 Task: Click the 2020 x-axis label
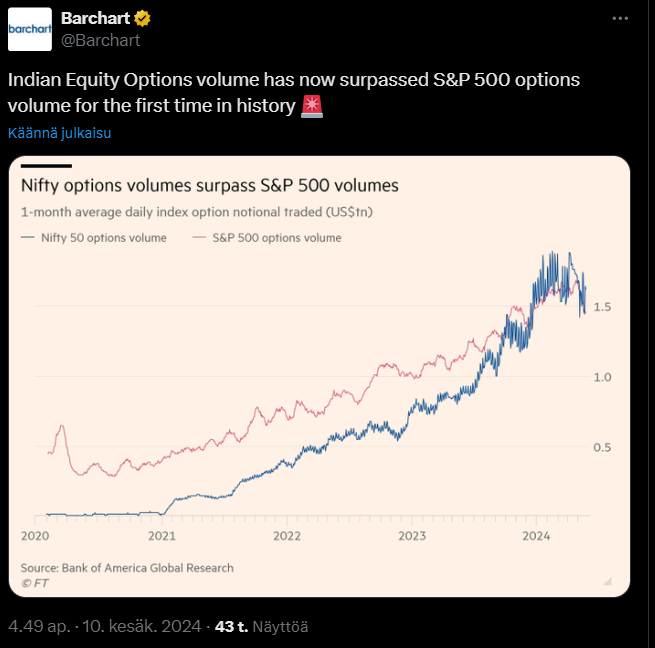[x=35, y=536]
